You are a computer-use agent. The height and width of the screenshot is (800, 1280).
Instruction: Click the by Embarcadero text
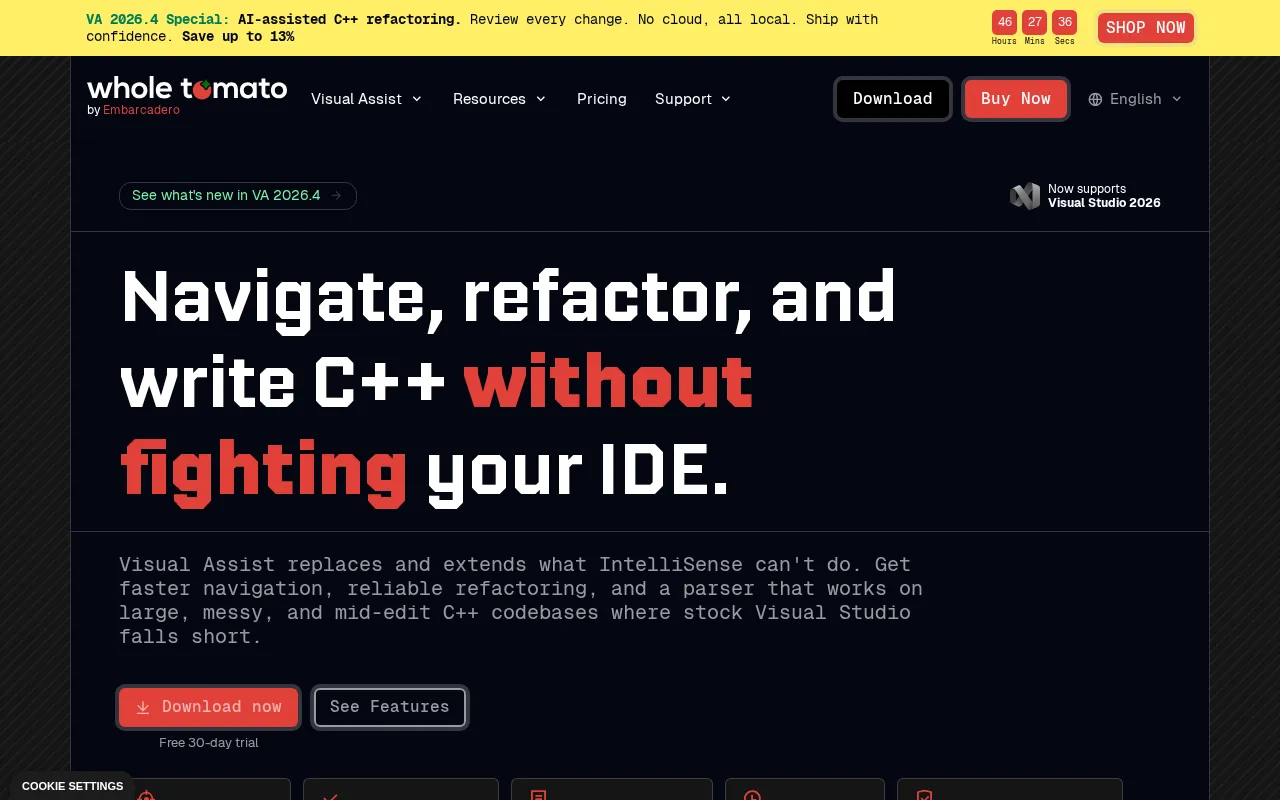133,110
